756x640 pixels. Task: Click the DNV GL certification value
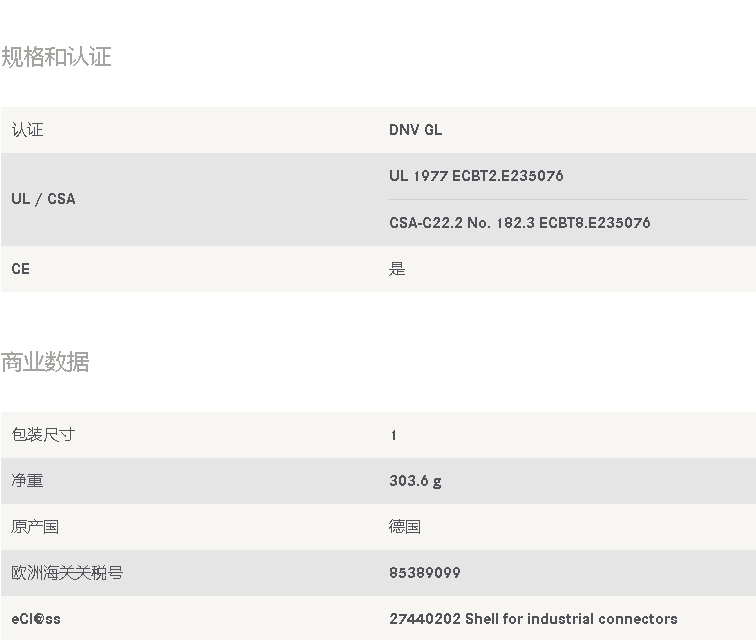point(415,130)
